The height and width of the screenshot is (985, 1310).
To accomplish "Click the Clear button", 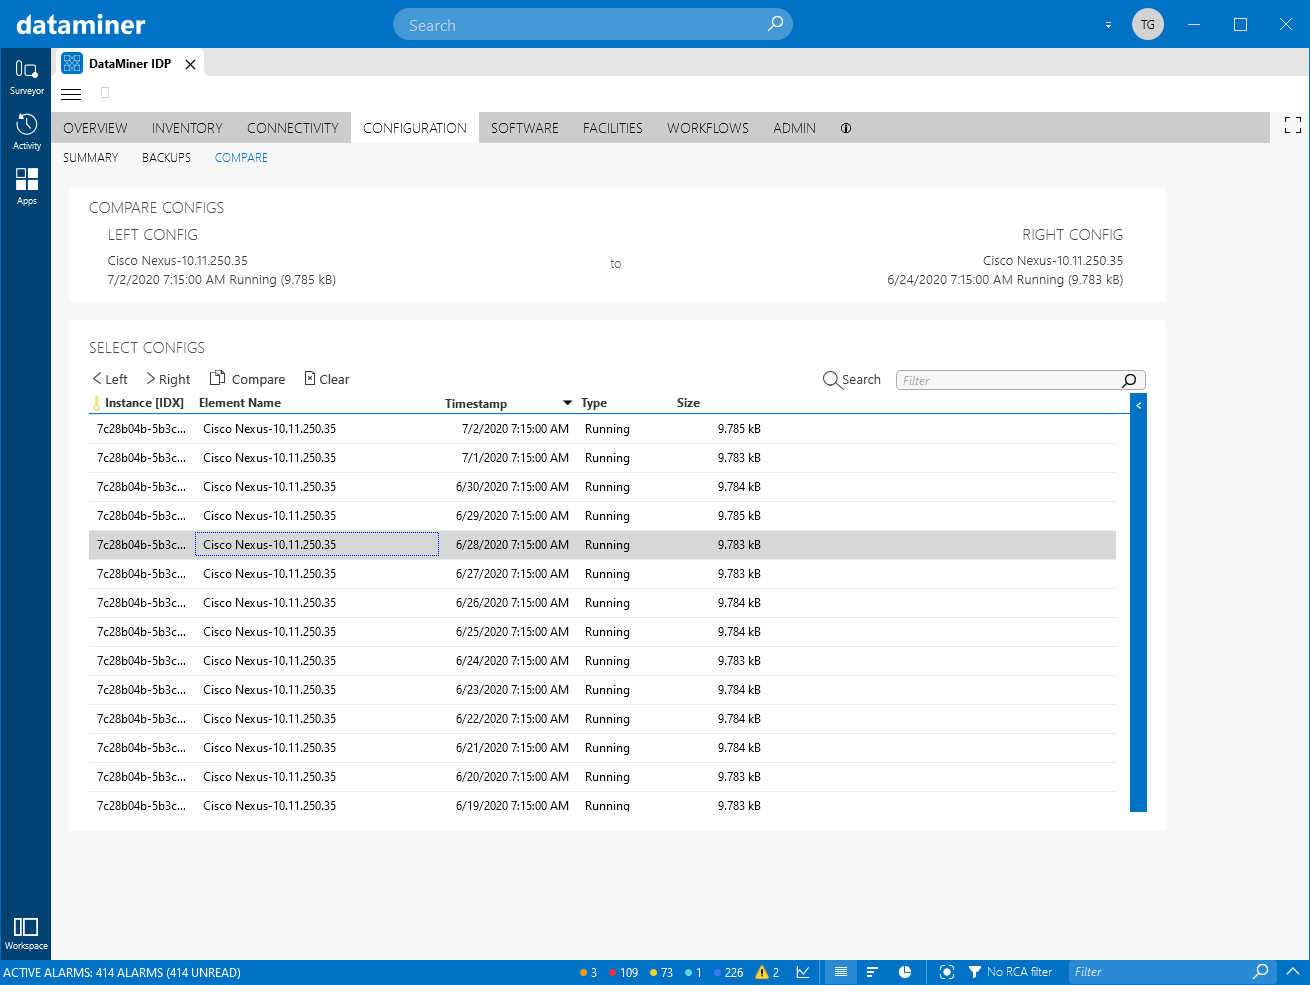I will click(327, 379).
